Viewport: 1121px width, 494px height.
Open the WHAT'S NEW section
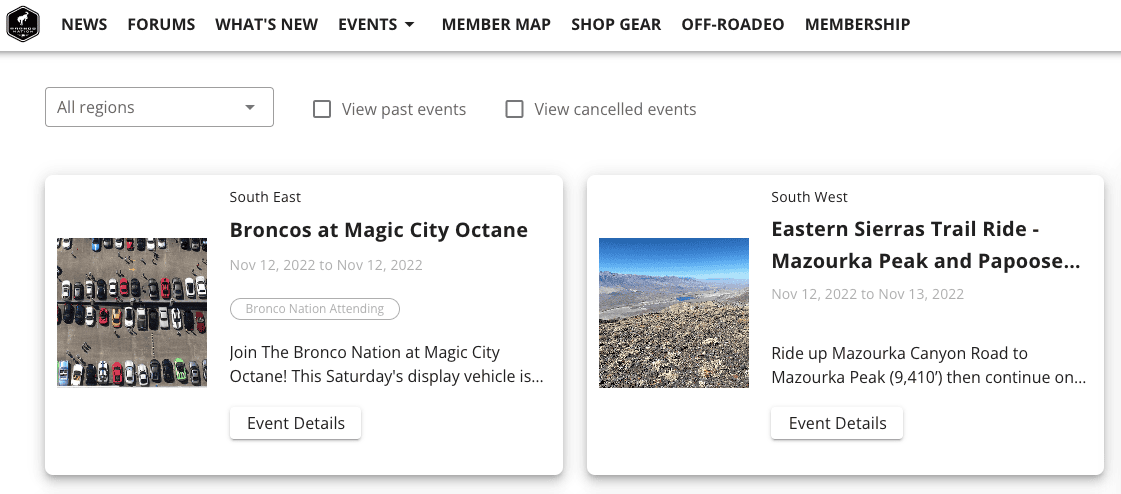tap(266, 25)
